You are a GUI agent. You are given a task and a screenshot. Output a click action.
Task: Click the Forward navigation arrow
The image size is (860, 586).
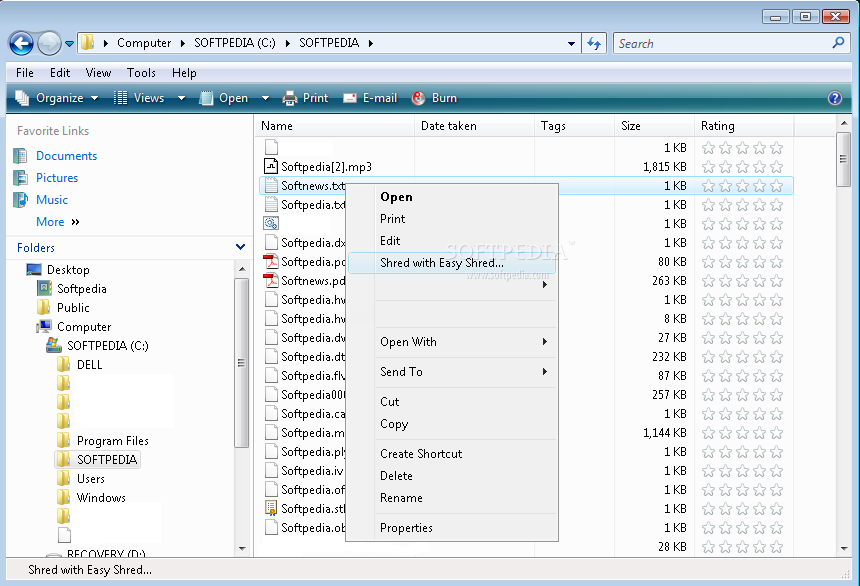49,43
